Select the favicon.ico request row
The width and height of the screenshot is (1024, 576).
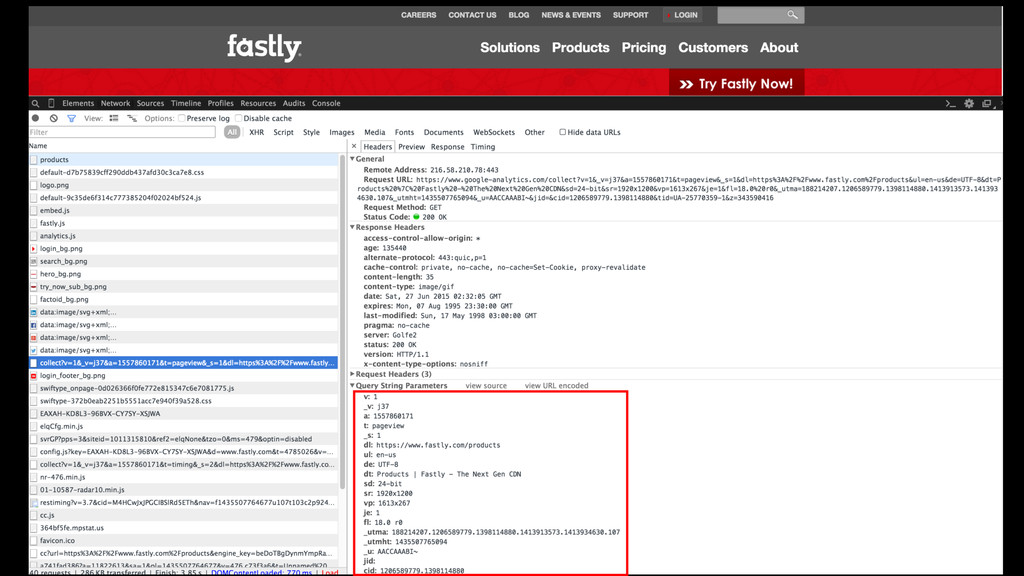pos(184,540)
